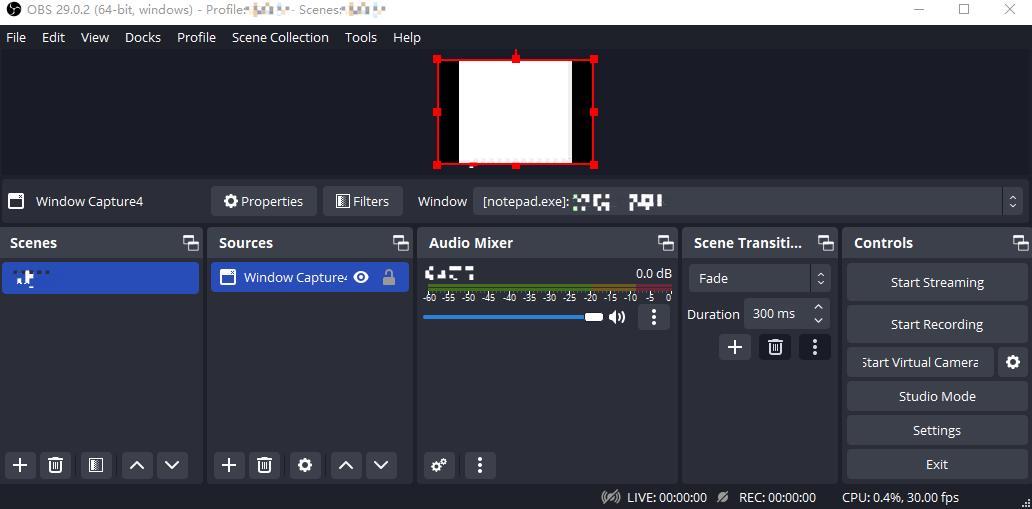This screenshot has width=1032, height=509.
Task: Click Start Virtual Camera
Action: (x=920, y=362)
